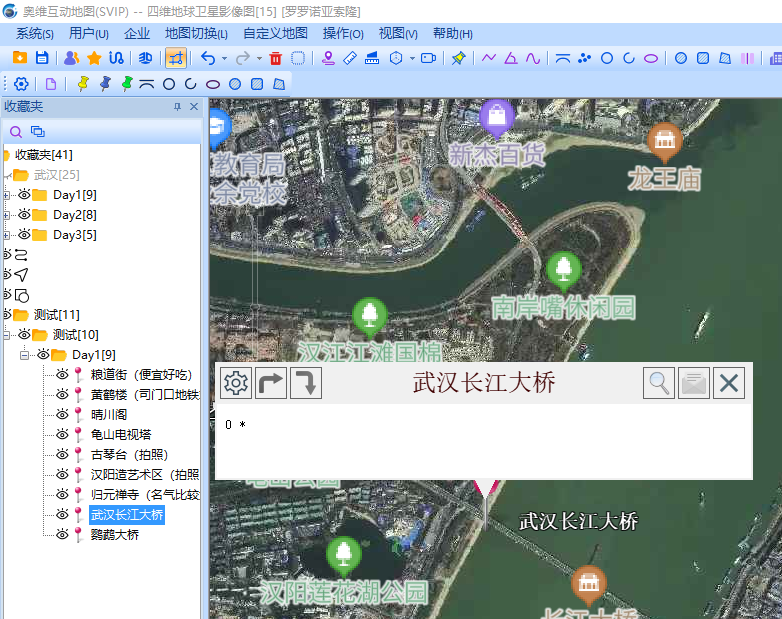Click the gear icon in the popup
This screenshot has height=619, width=782.
(x=236, y=382)
